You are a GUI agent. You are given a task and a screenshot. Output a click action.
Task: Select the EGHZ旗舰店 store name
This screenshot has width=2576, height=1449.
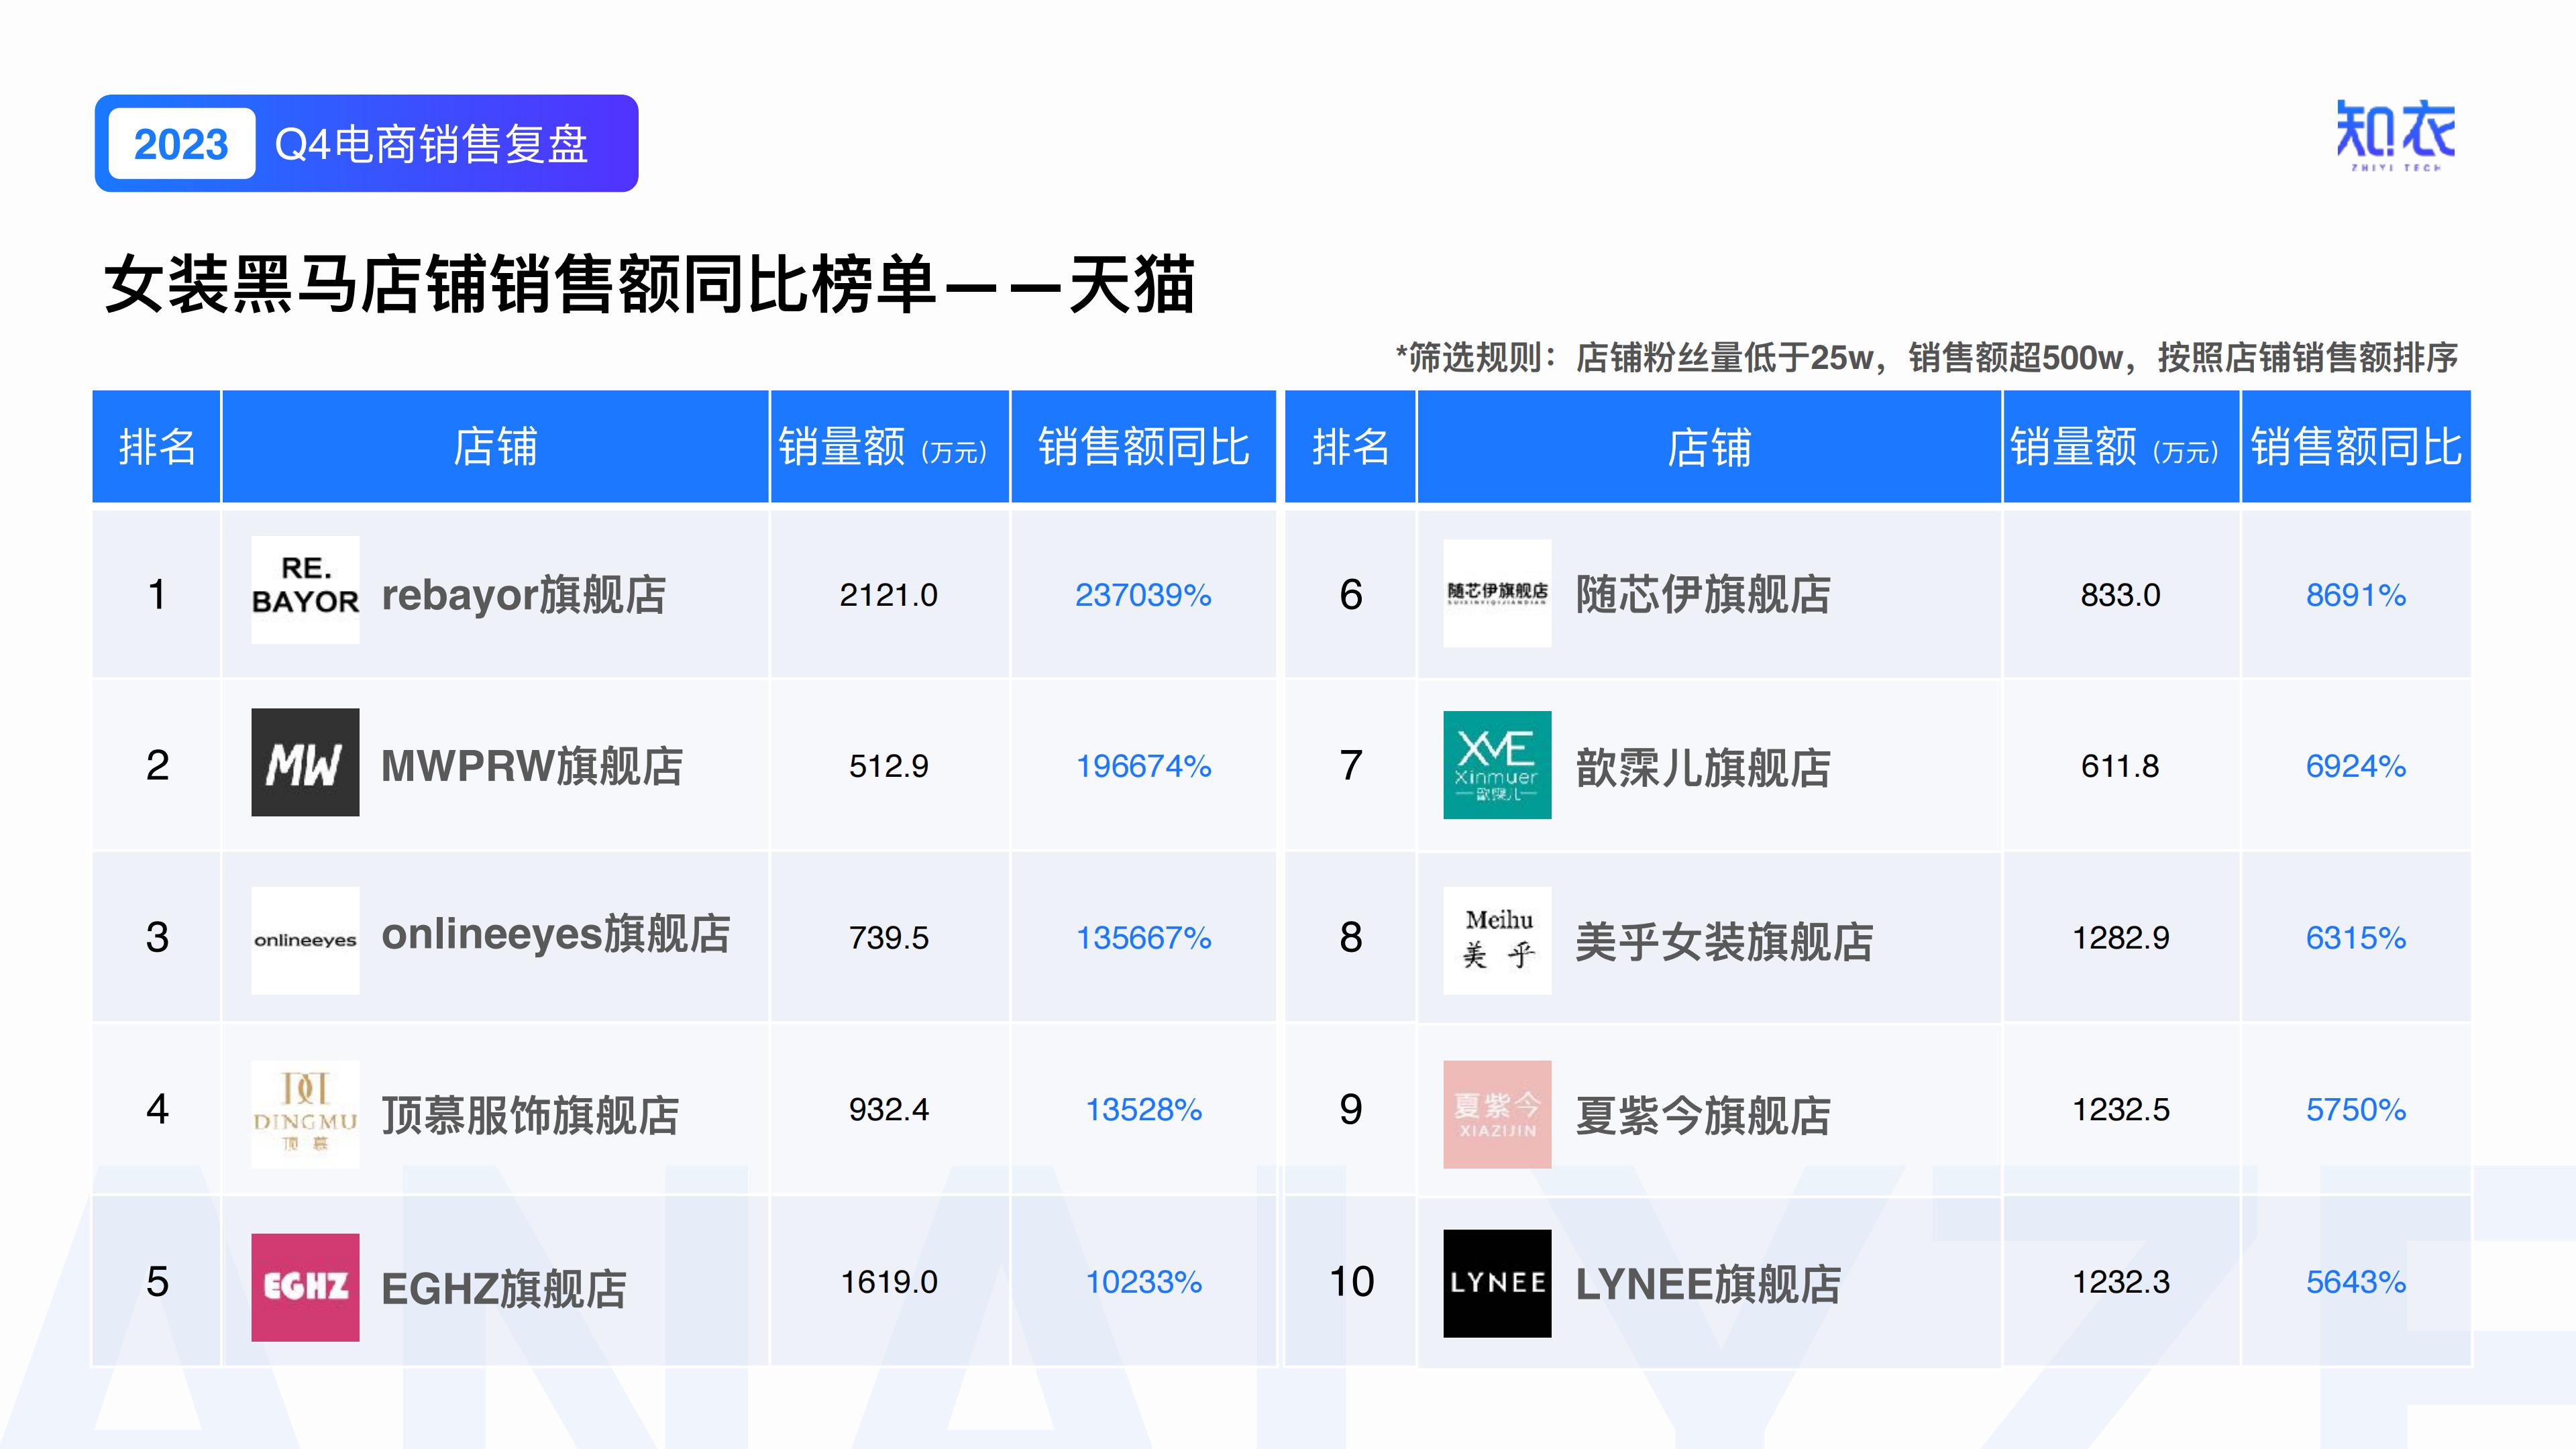click(x=504, y=1288)
